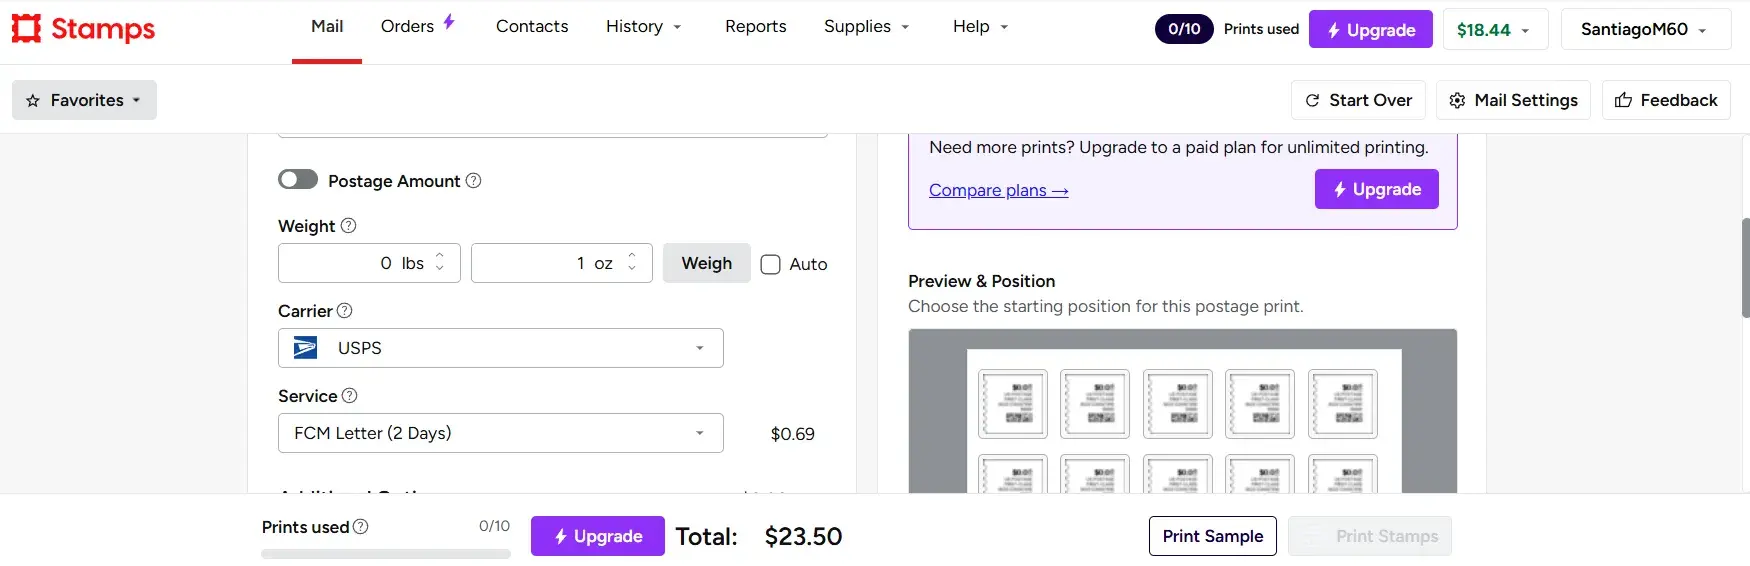Click the Prints used info icon
The image size is (1750, 566).
tap(361, 527)
